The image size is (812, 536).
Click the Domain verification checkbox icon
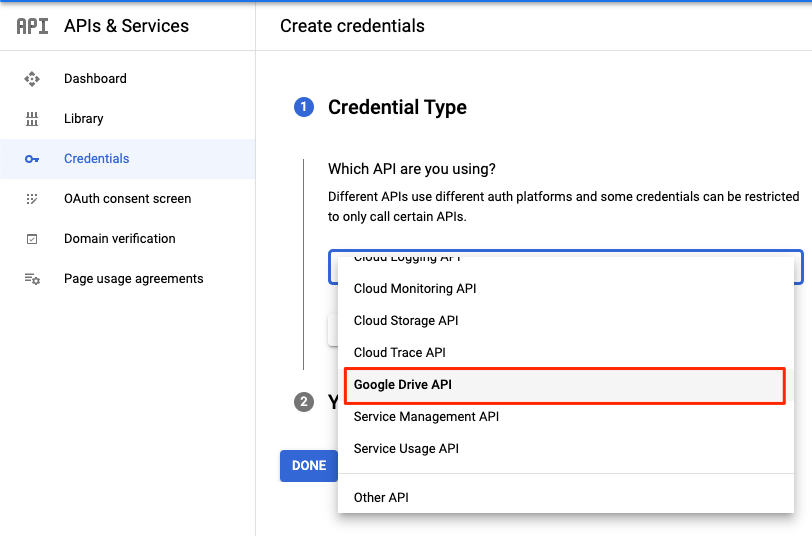click(x=32, y=239)
